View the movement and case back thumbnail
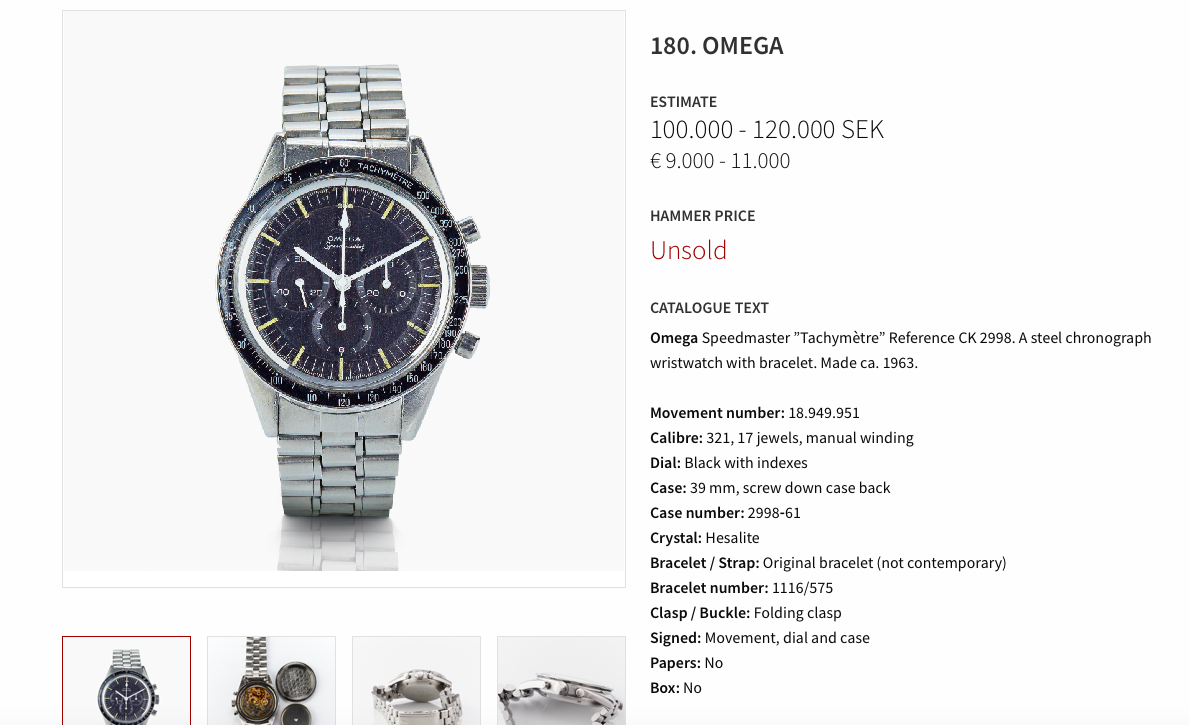1189x725 pixels. (x=271, y=681)
